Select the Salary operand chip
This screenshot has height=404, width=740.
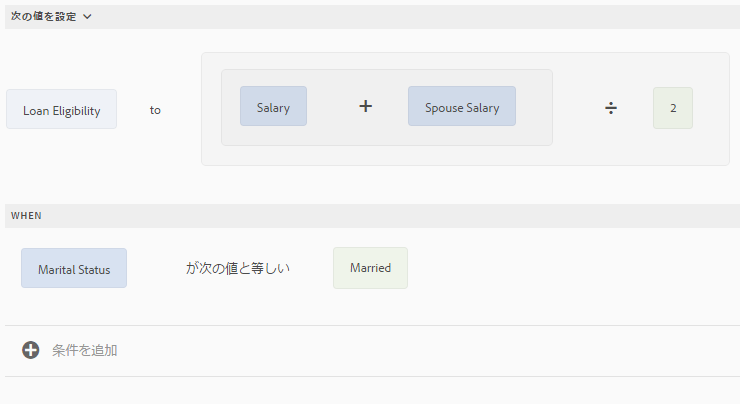(x=273, y=106)
